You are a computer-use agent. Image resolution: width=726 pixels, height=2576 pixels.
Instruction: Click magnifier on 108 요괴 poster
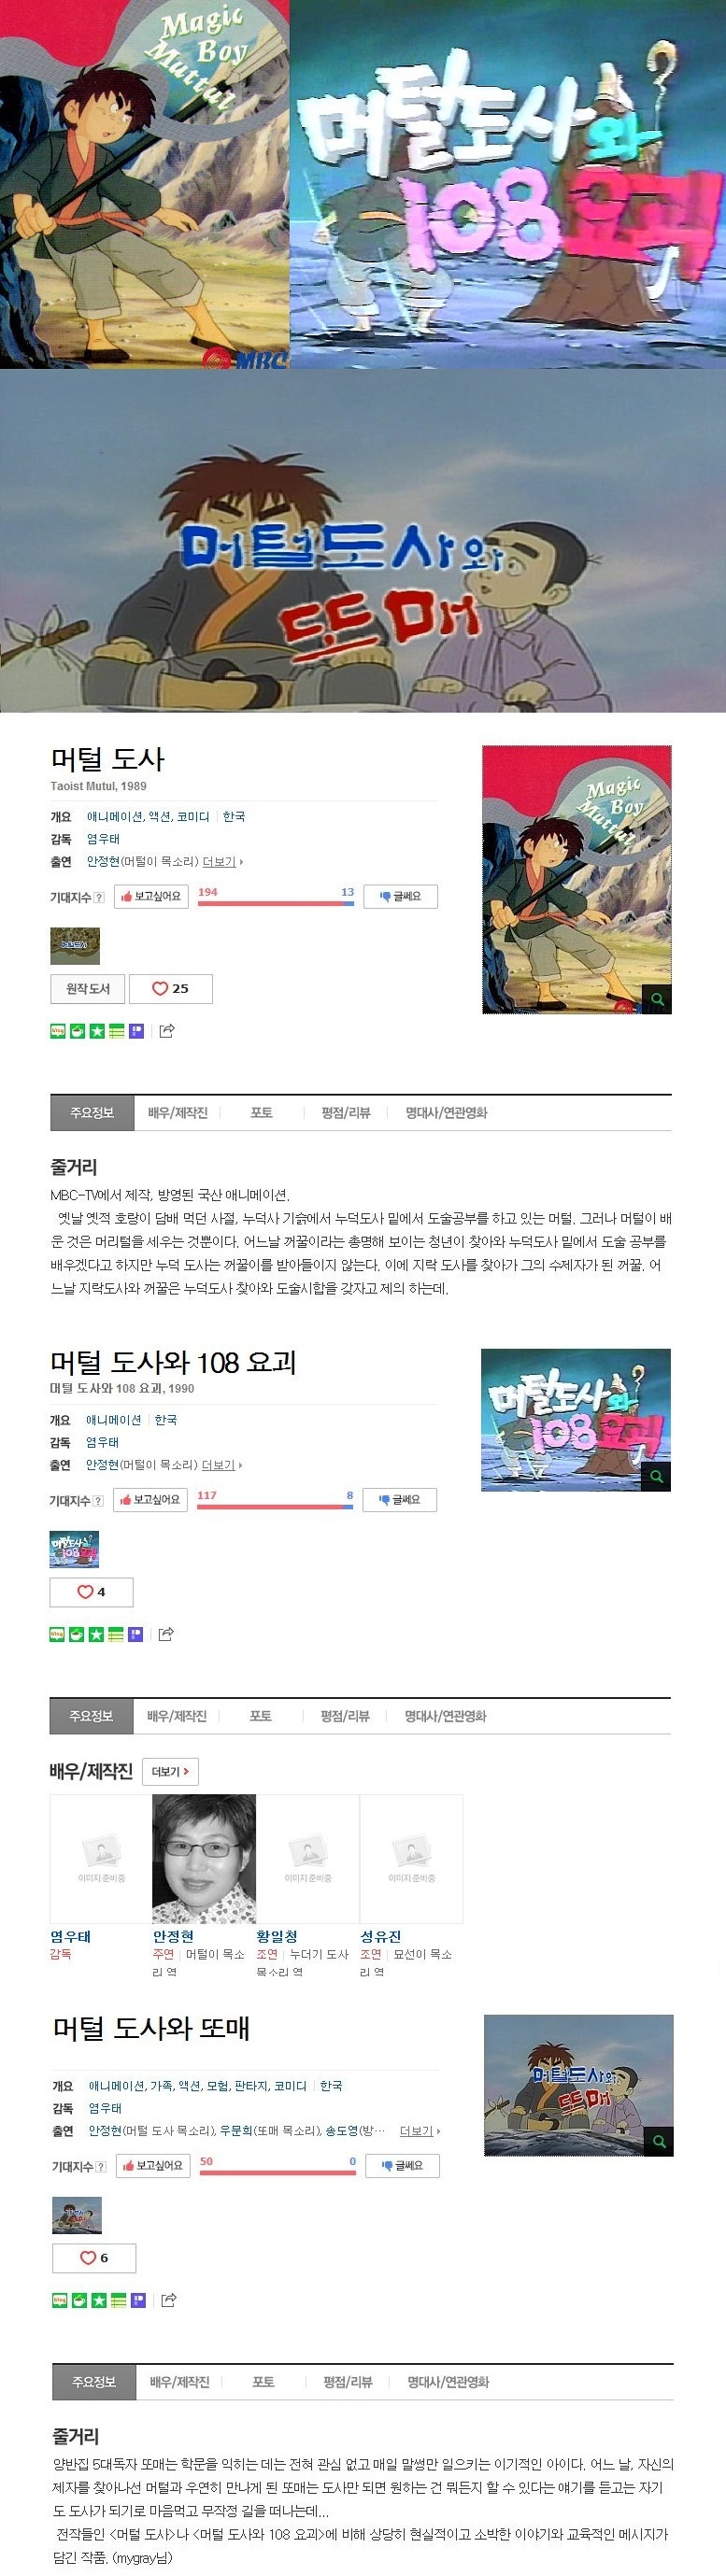[656, 1476]
